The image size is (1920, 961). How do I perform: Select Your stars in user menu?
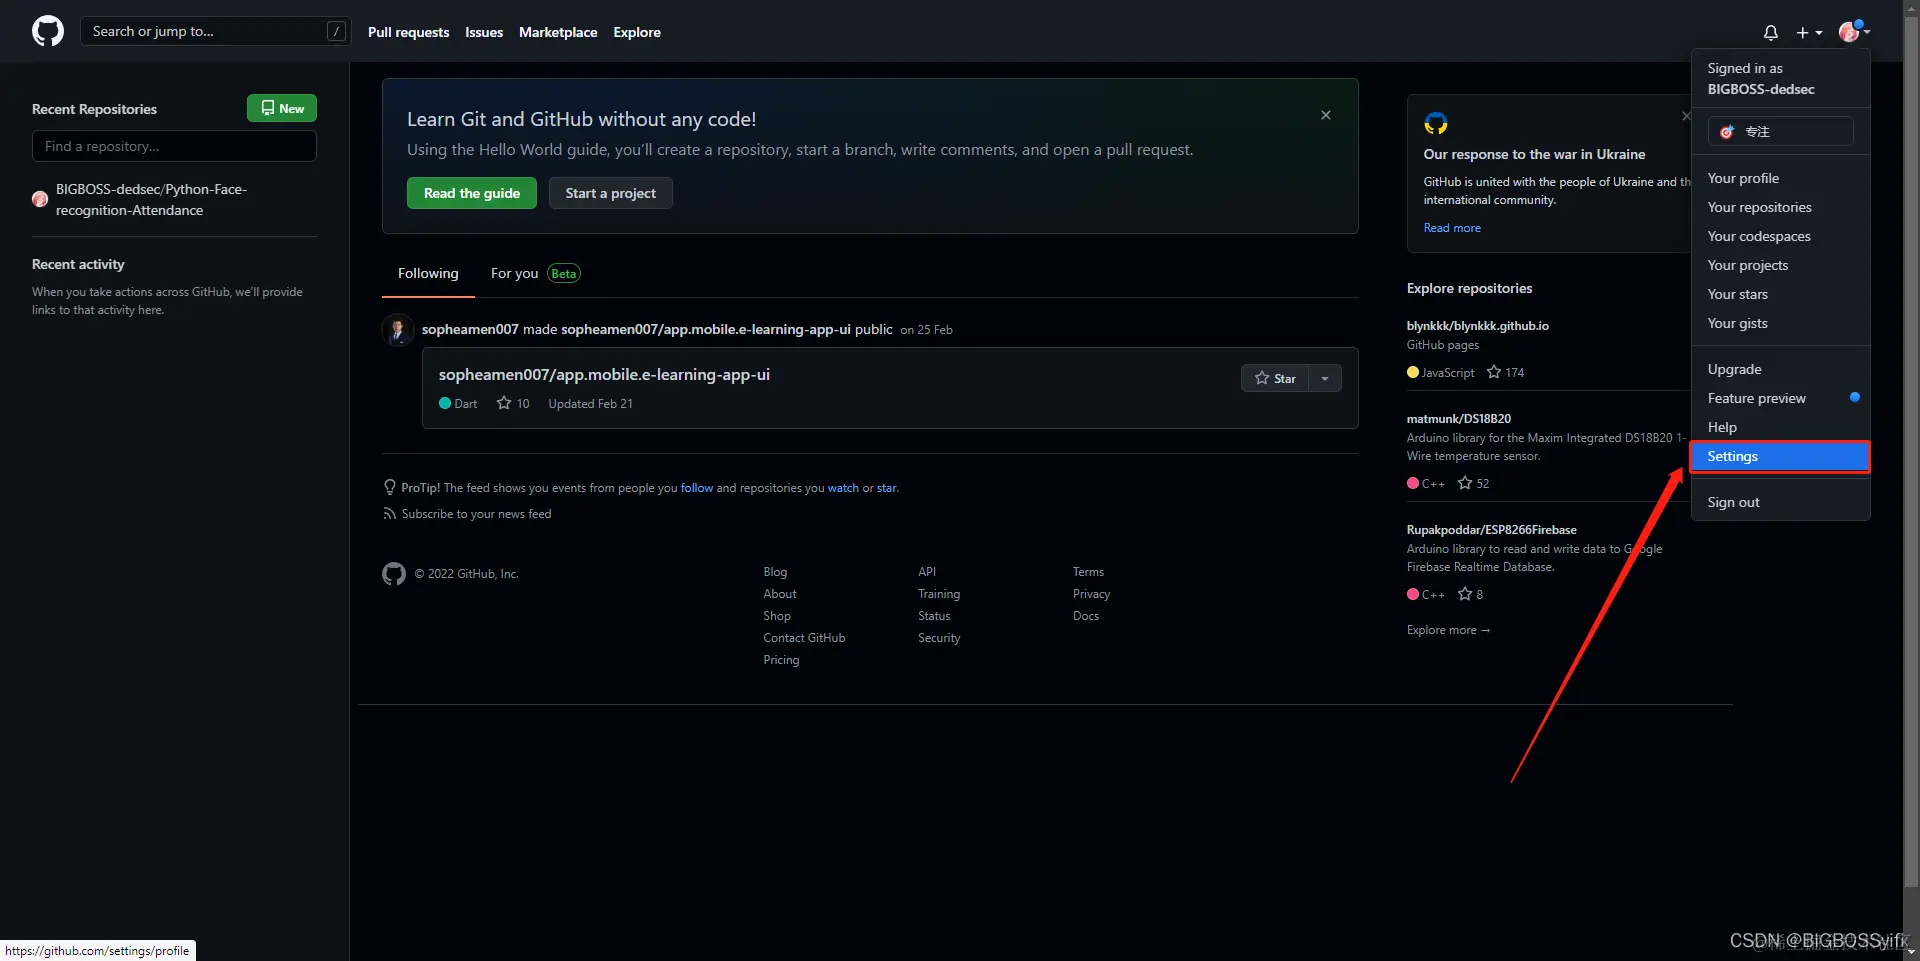point(1780,294)
